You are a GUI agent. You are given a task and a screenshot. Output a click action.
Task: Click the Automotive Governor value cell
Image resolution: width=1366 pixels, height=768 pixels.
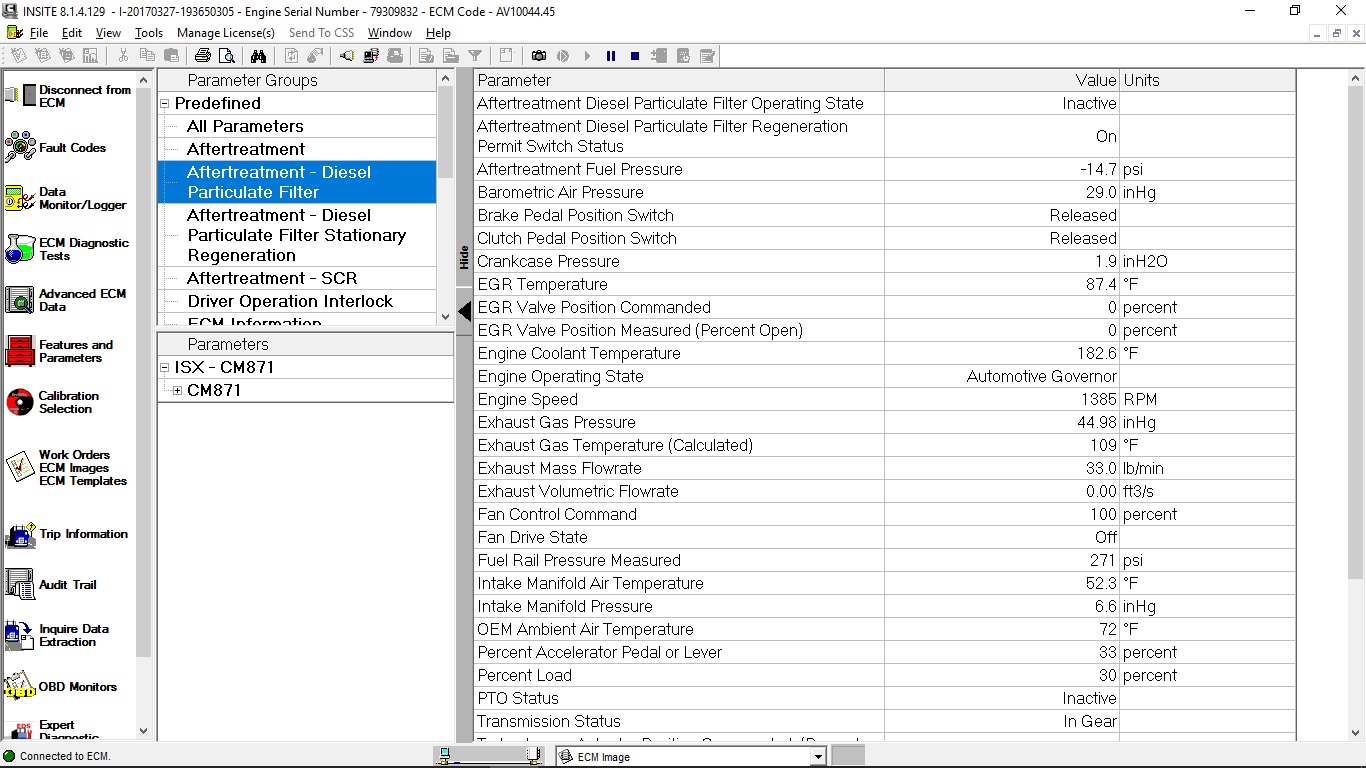tap(1001, 376)
